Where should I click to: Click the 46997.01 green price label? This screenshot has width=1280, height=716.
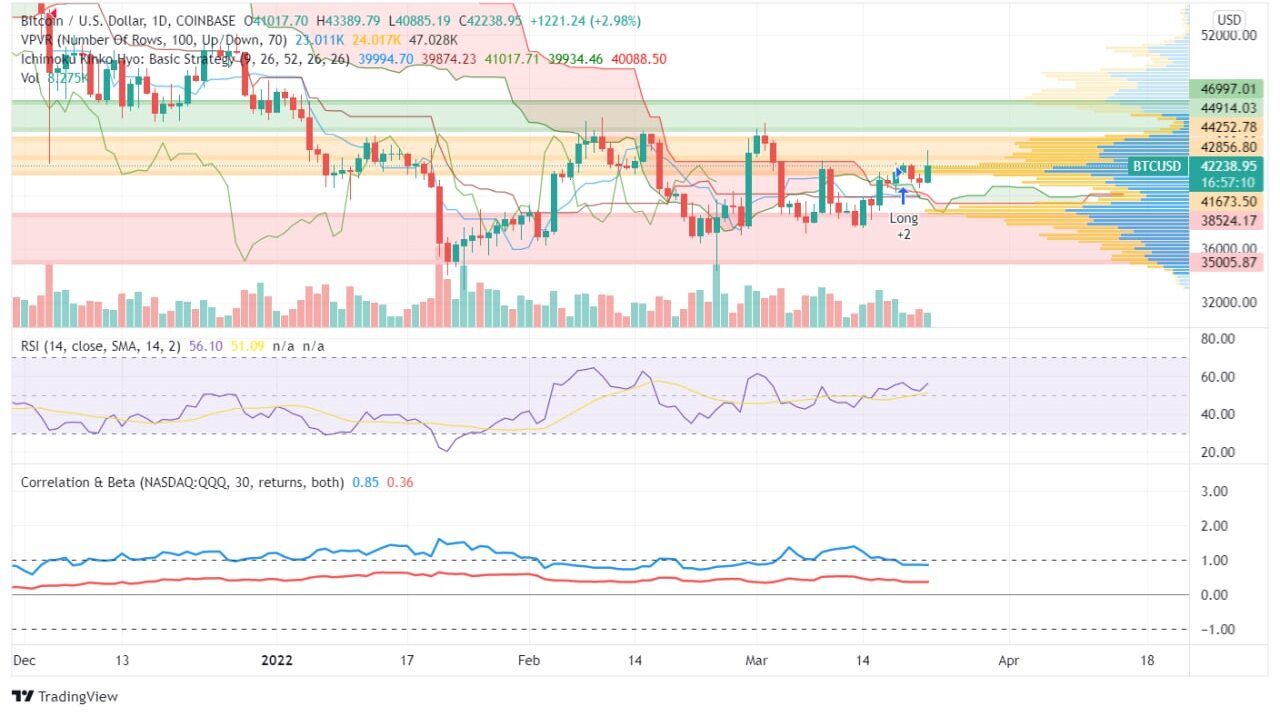[x=1227, y=89]
